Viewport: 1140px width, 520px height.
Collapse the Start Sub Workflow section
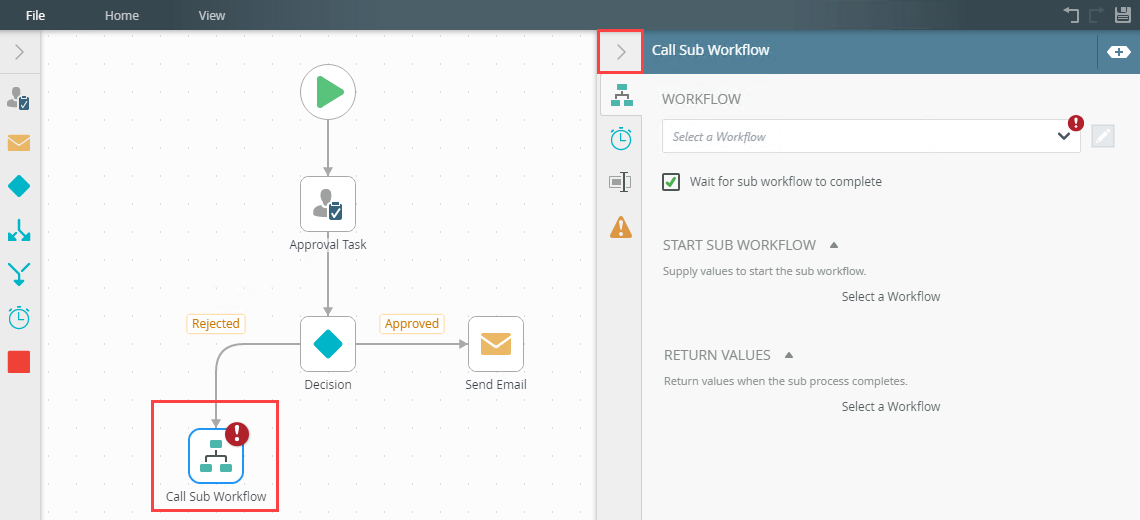coord(834,245)
